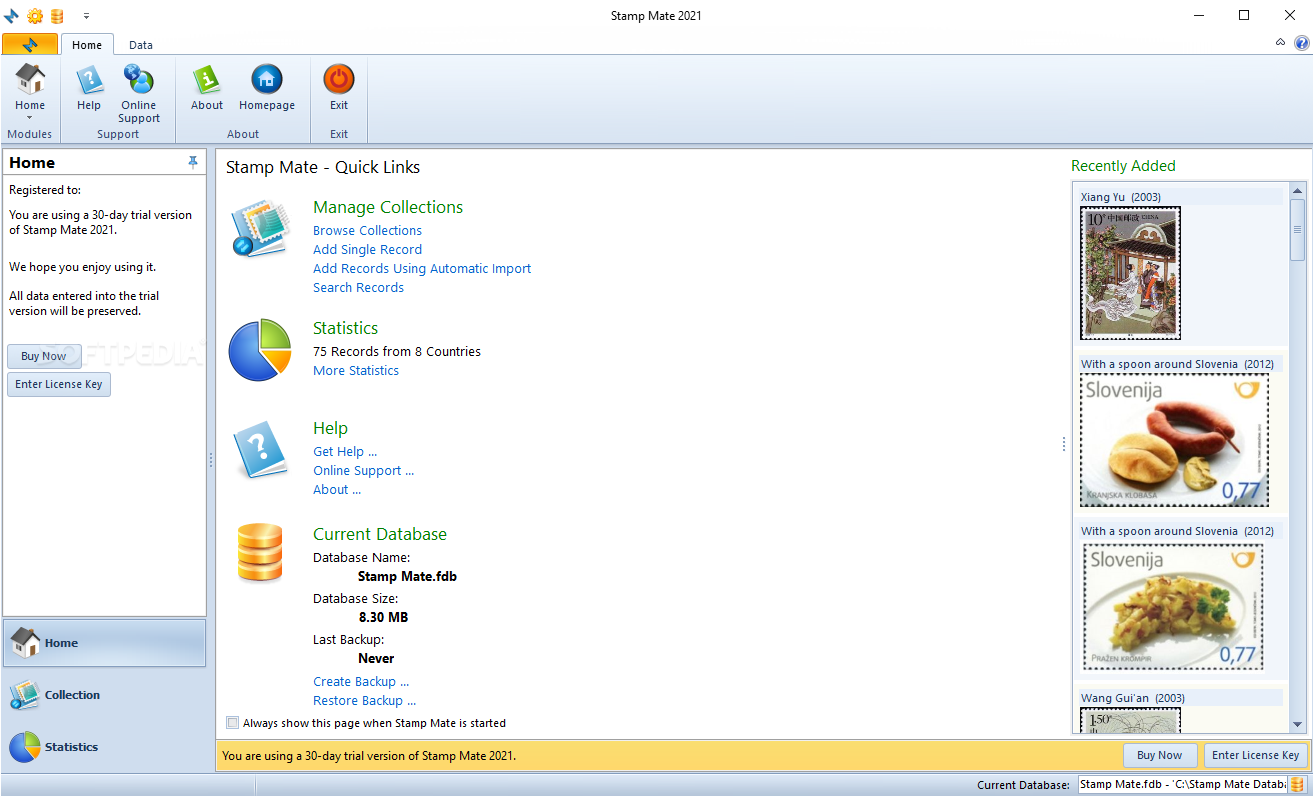
Task: Click the '75 Records from 8 Countries' text
Action: [397, 351]
